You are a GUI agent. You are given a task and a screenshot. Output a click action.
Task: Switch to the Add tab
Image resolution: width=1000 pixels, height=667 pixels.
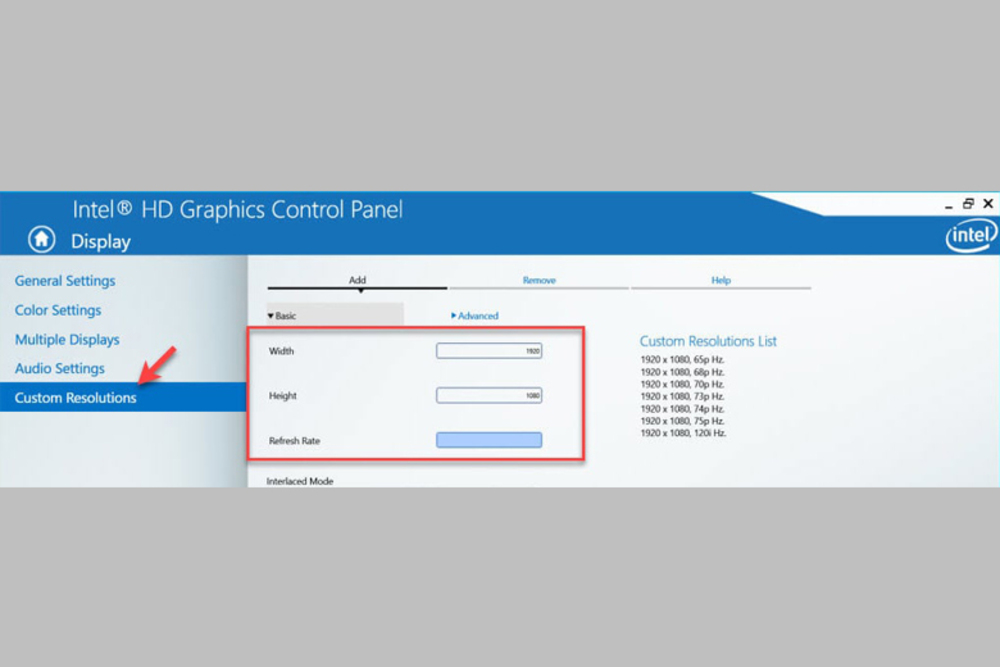357,281
